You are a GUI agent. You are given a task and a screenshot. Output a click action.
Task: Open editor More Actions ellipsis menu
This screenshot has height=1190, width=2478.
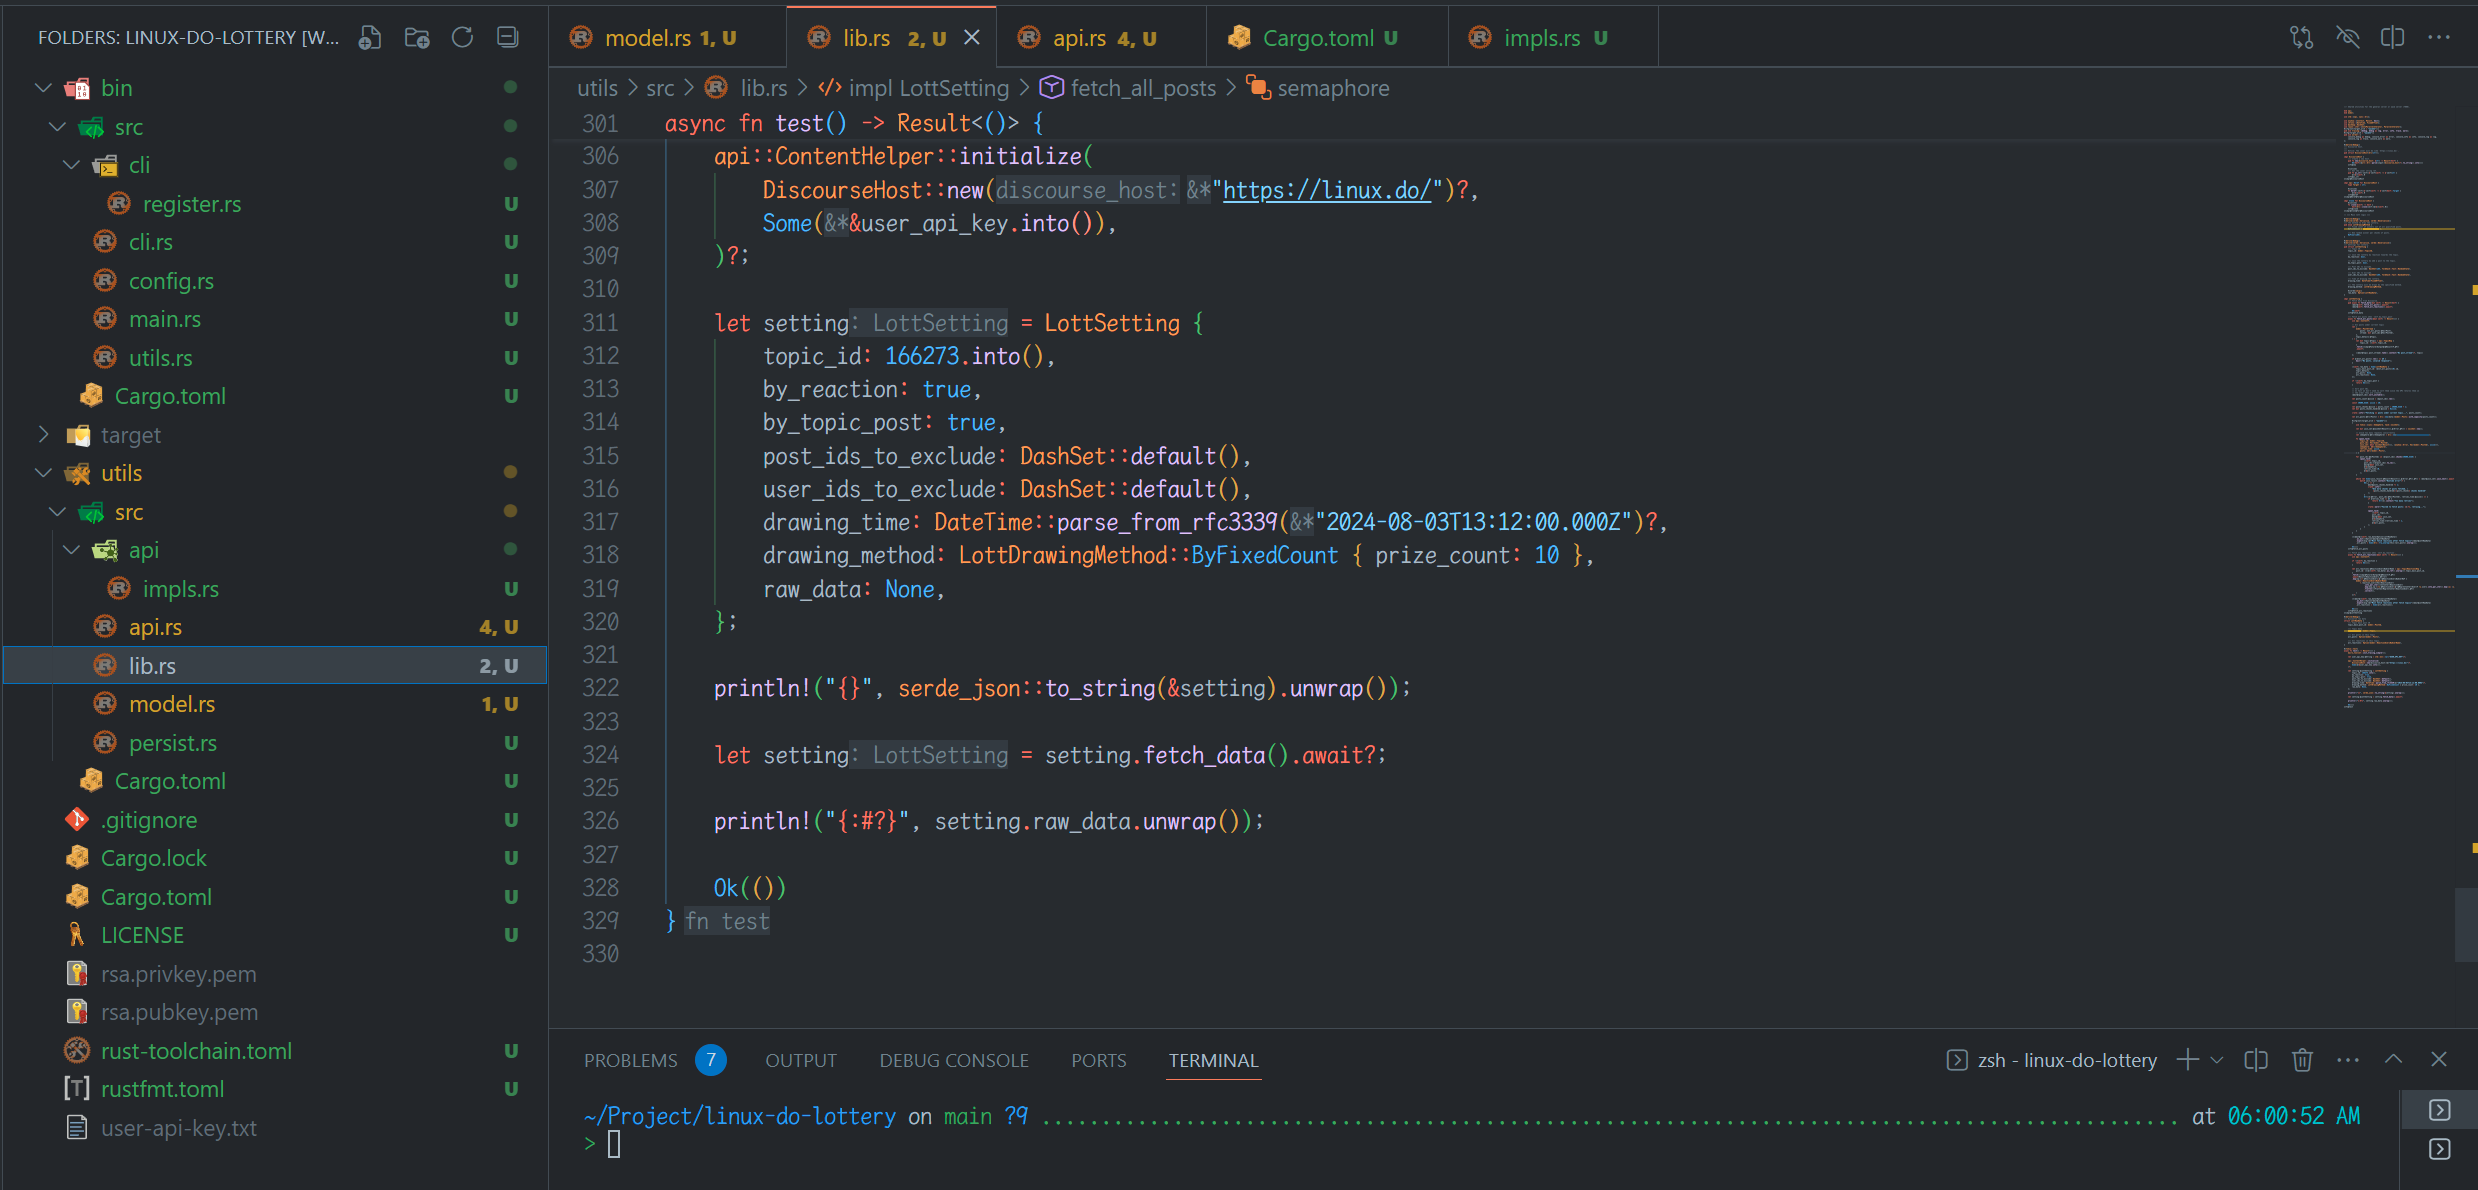[2439, 38]
